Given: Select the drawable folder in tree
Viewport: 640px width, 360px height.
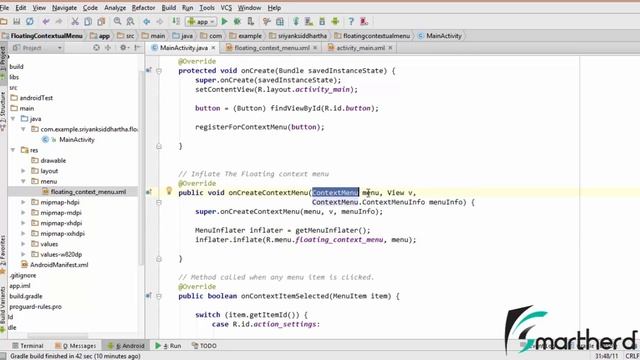Looking at the screenshot, I should click(53, 160).
